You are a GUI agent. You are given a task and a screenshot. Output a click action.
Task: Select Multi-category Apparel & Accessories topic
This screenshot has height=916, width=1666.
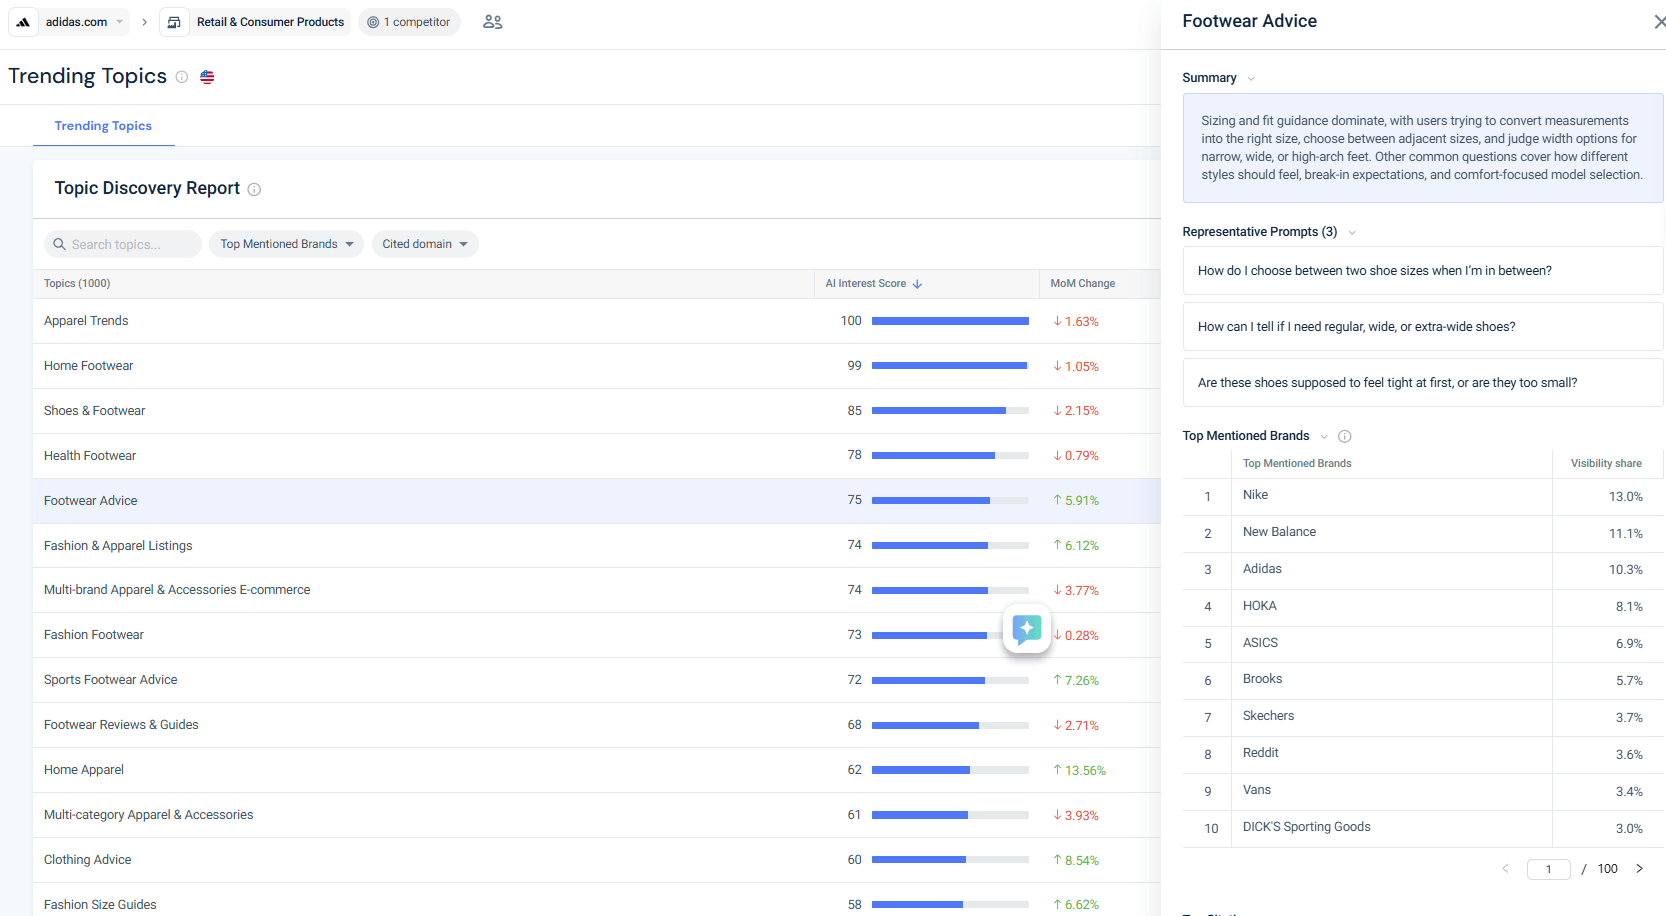pos(148,815)
